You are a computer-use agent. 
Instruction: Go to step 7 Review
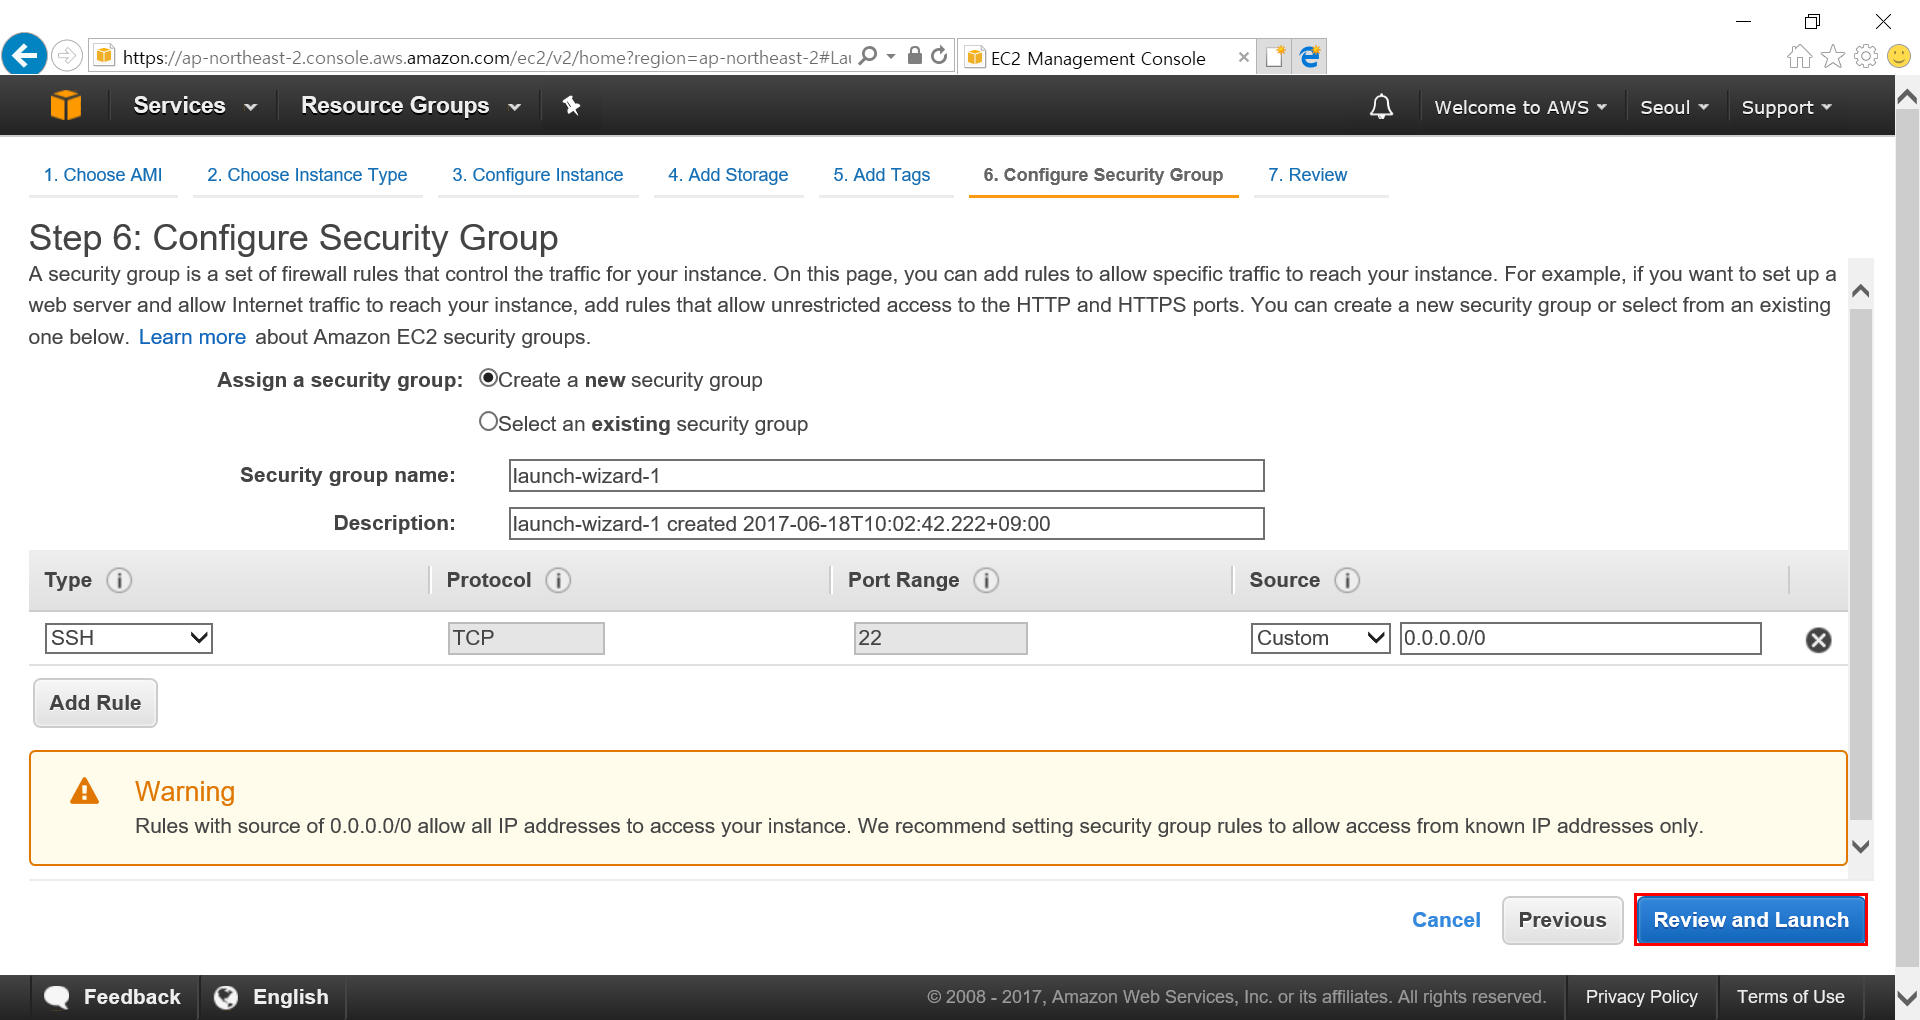click(x=1308, y=175)
